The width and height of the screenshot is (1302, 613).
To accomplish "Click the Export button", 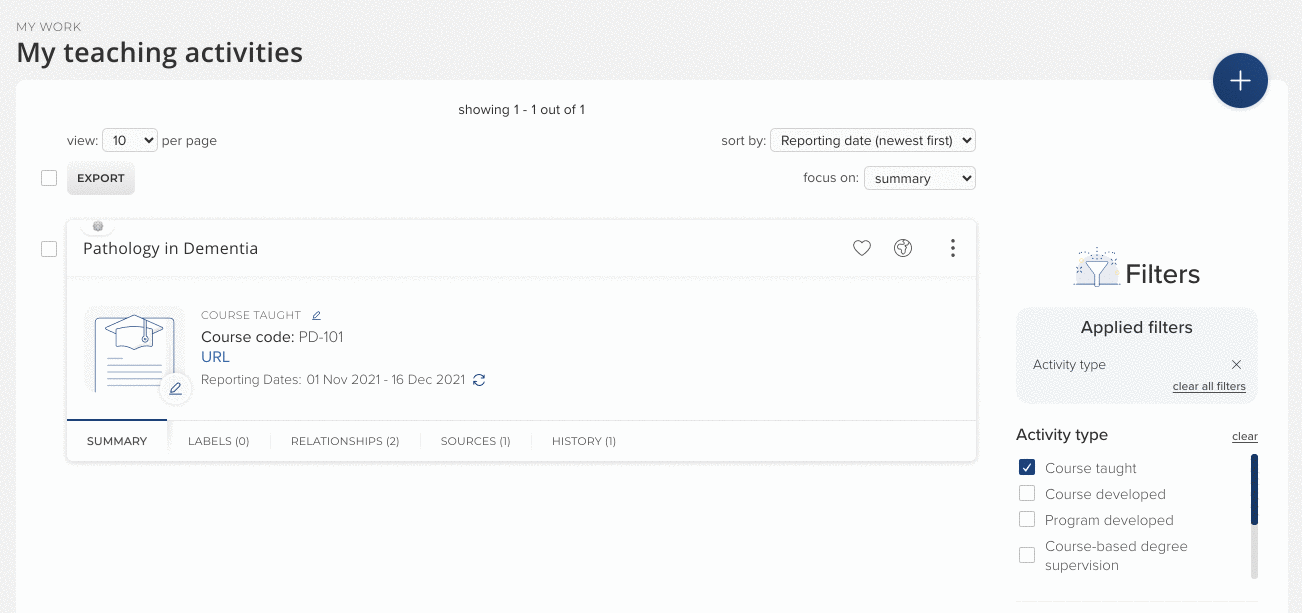I will point(101,179).
